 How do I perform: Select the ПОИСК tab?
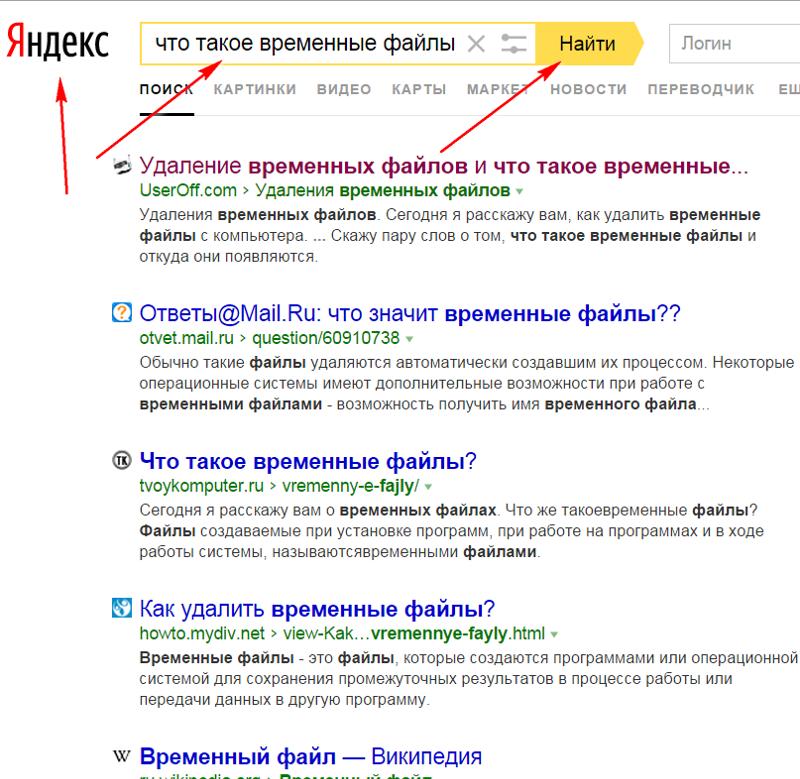tap(166, 89)
